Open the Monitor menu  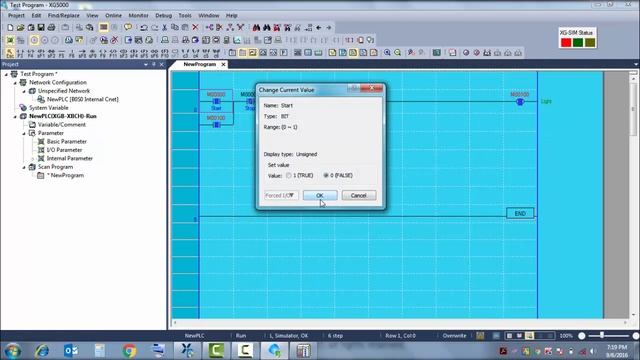coord(138,16)
